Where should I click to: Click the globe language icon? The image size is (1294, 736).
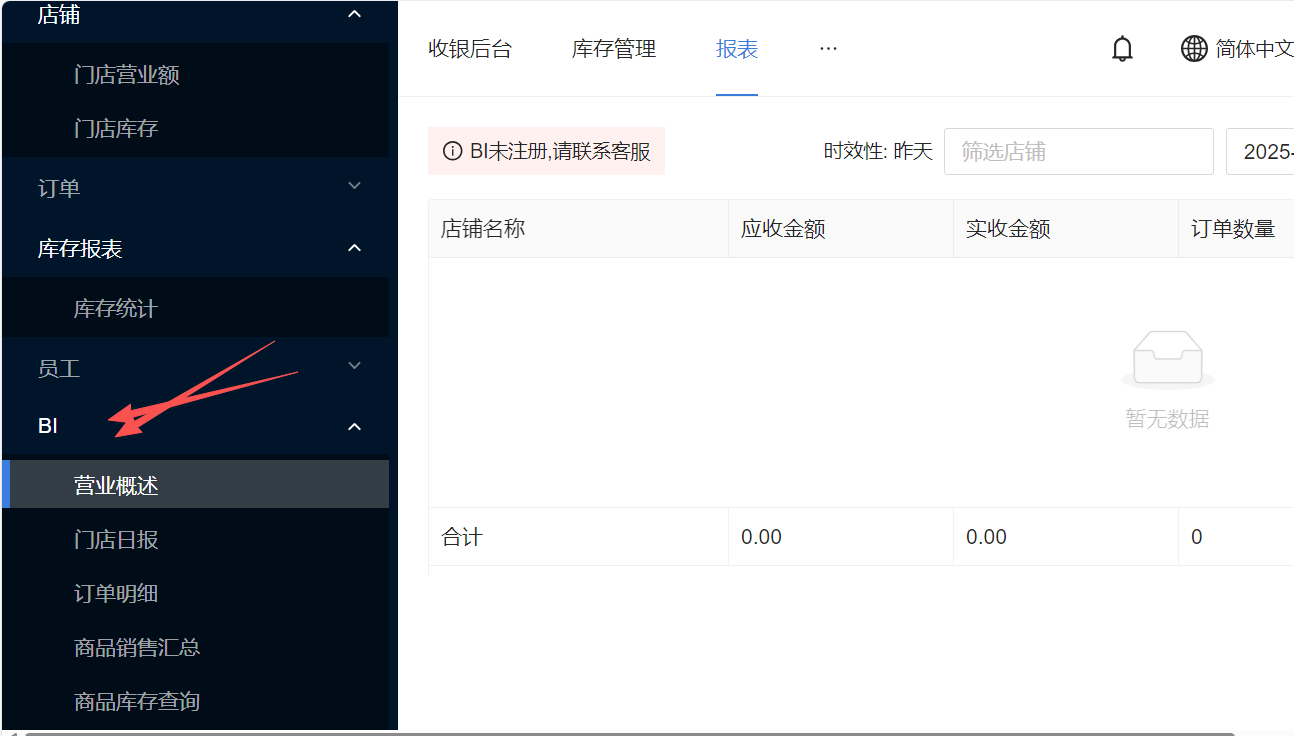(1194, 49)
